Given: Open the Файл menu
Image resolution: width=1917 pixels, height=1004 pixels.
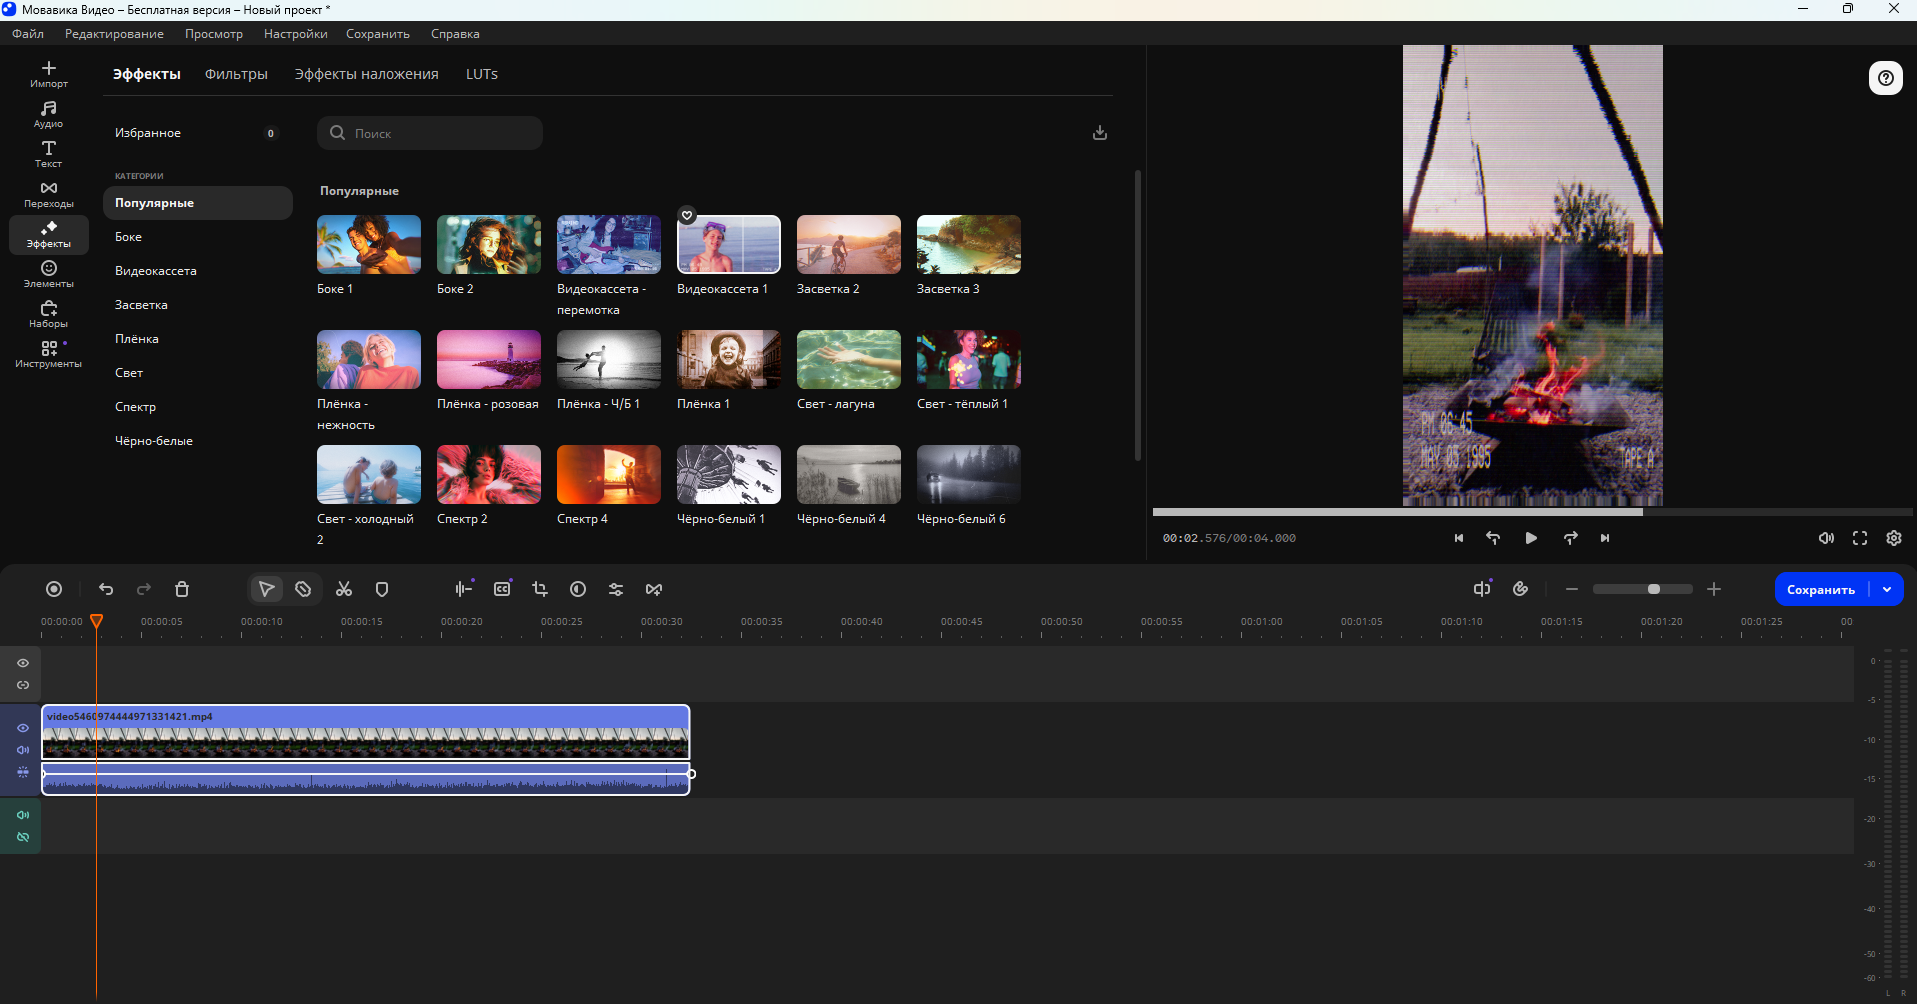Looking at the screenshot, I should point(28,34).
